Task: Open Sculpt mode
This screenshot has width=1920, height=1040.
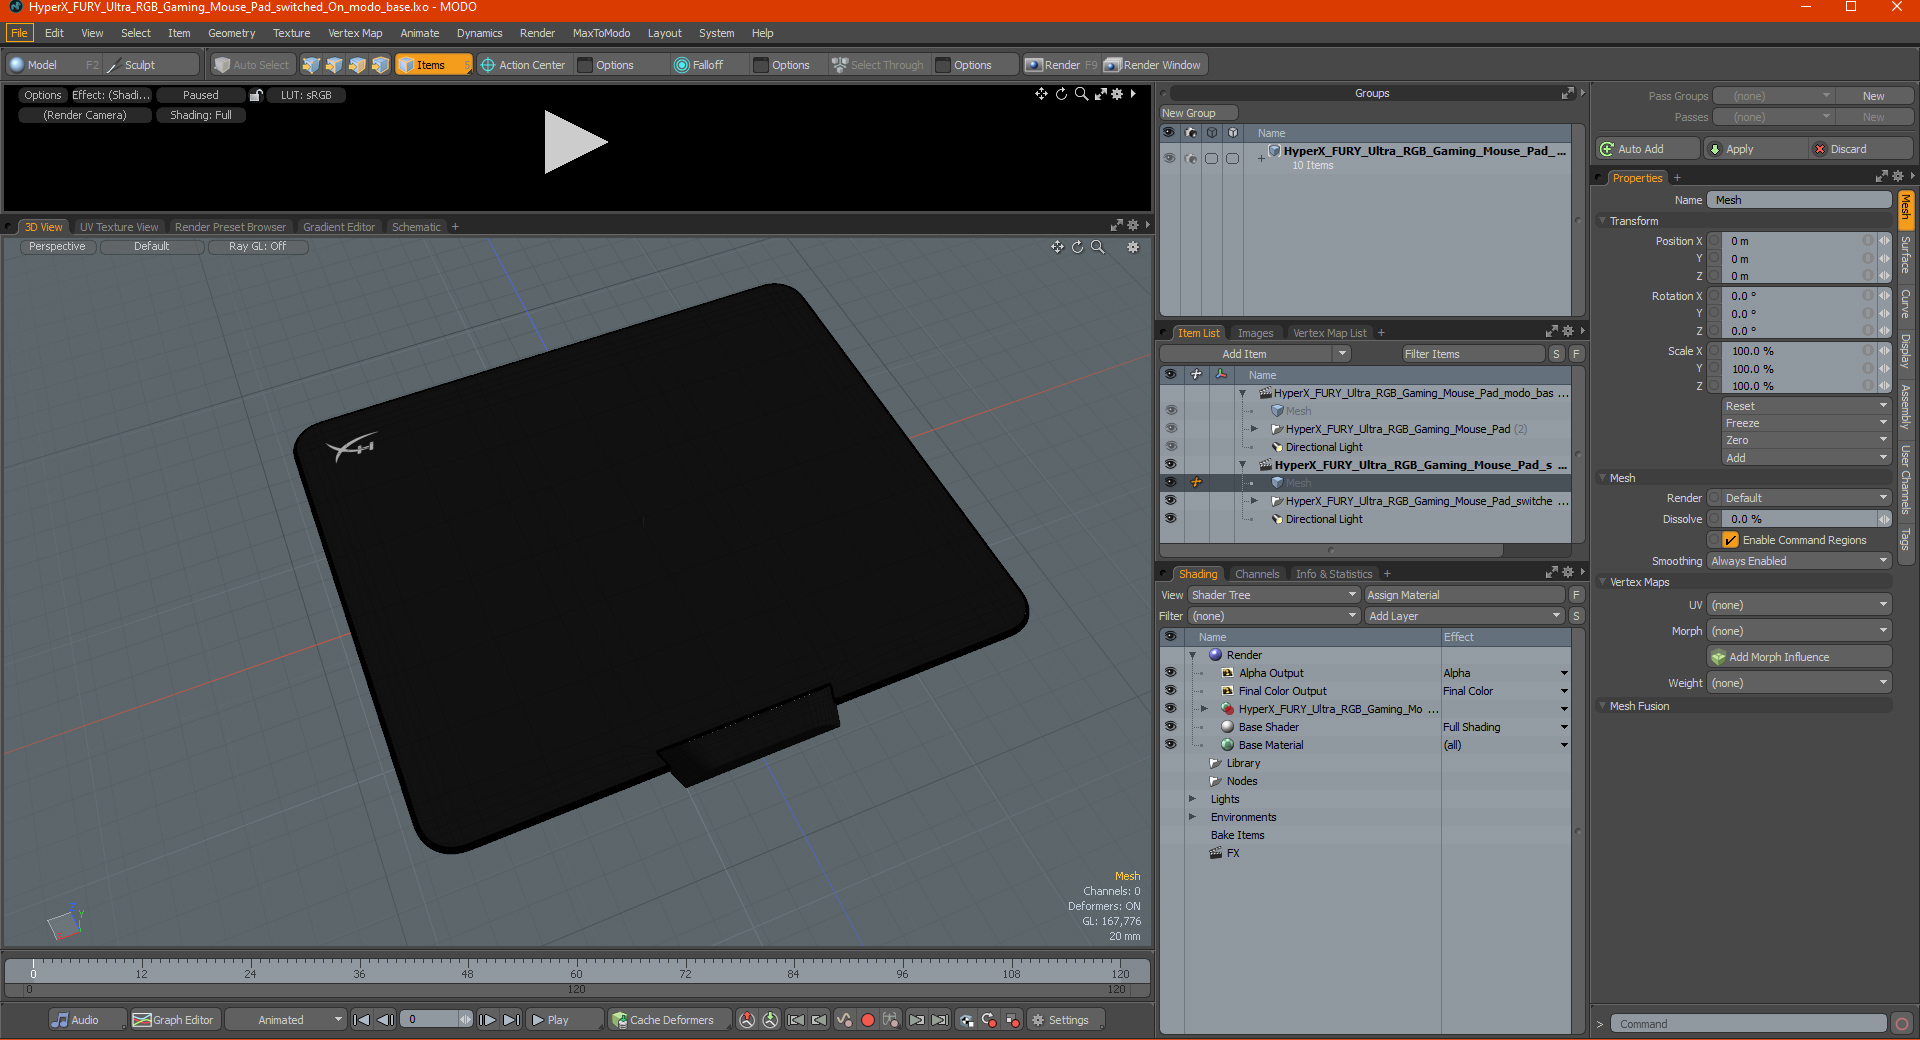Action: (150, 65)
